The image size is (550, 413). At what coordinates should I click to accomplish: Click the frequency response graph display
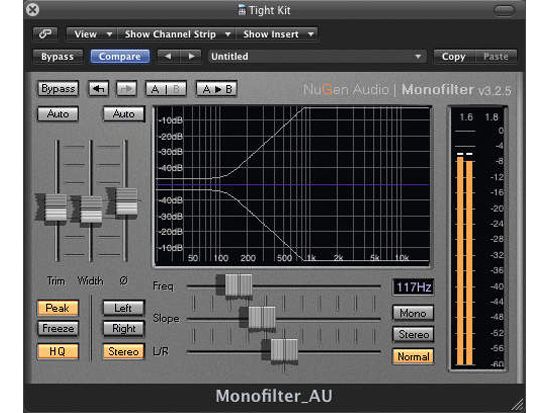(292, 185)
